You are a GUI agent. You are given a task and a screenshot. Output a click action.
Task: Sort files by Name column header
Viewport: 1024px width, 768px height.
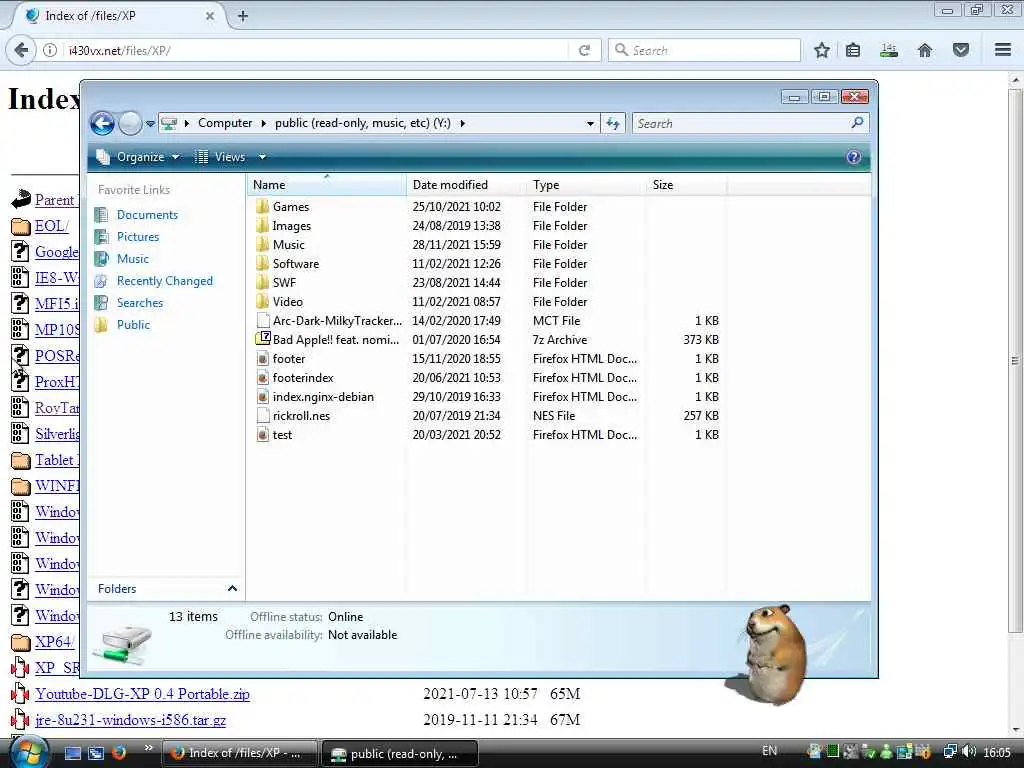coord(326,185)
